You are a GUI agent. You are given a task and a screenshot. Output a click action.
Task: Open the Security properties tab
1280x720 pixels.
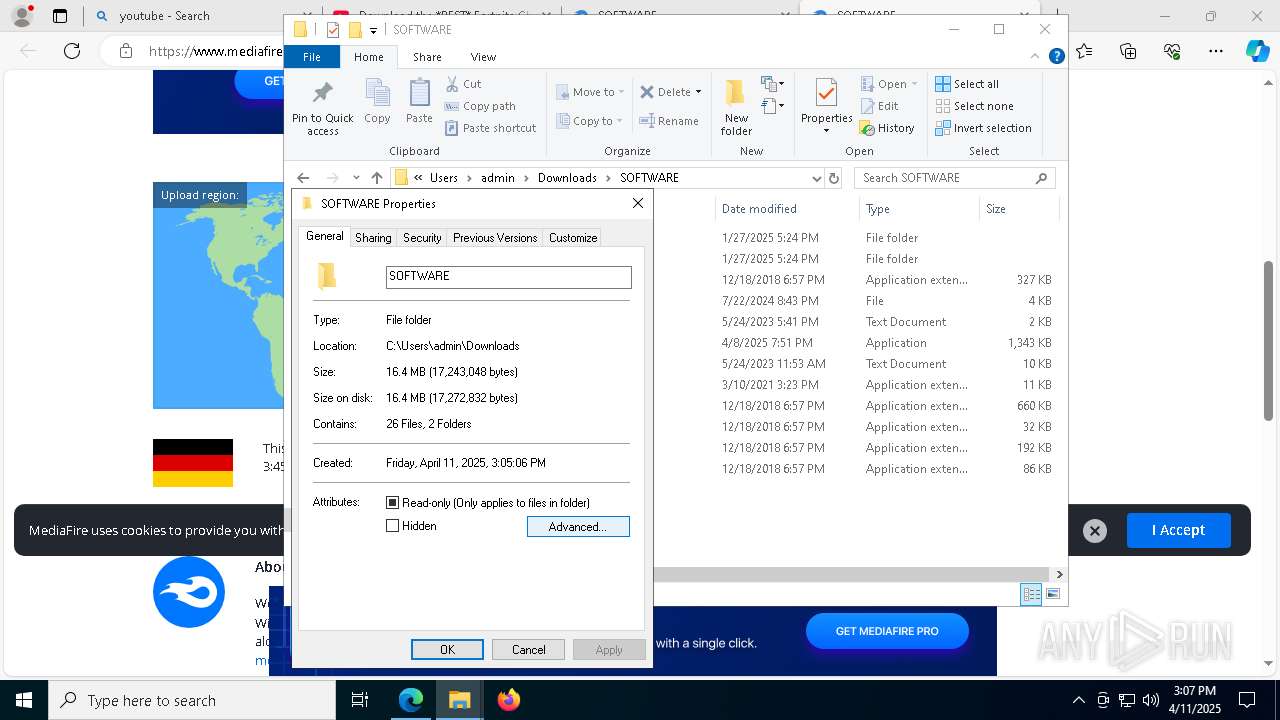(422, 238)
